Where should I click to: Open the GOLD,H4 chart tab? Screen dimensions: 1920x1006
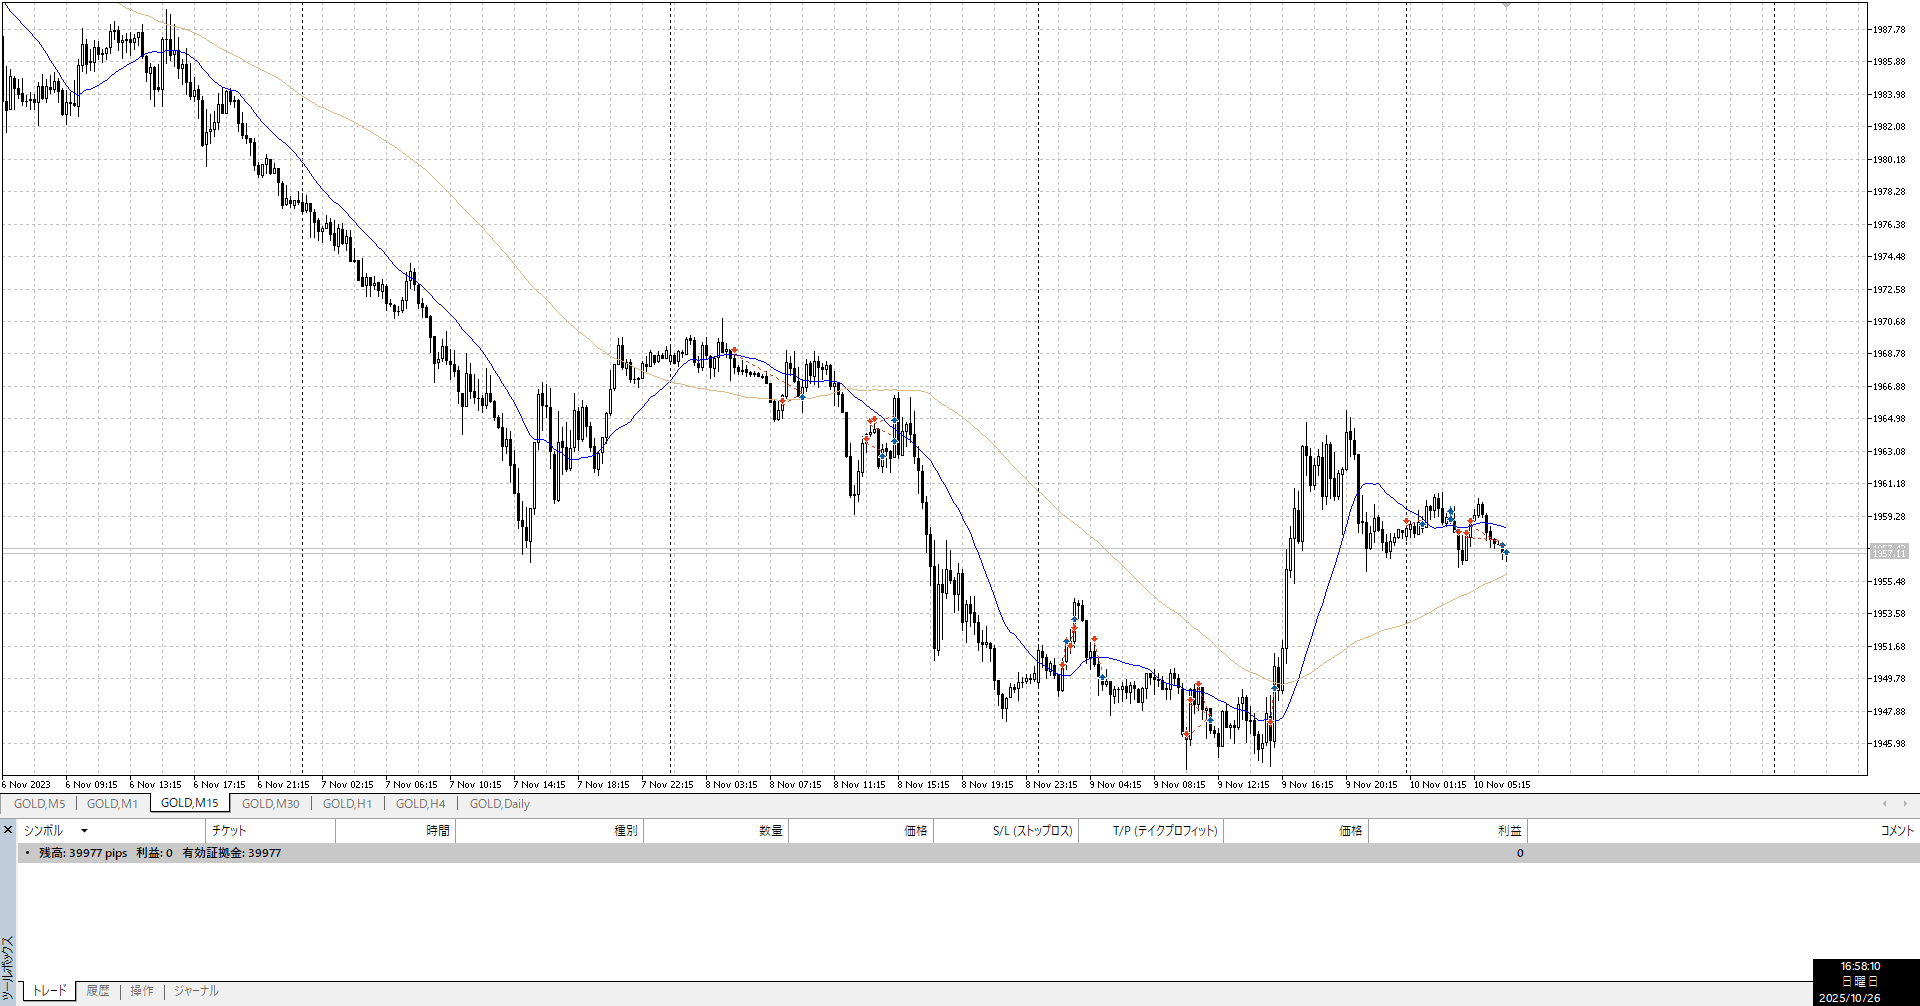pos(420,803)
